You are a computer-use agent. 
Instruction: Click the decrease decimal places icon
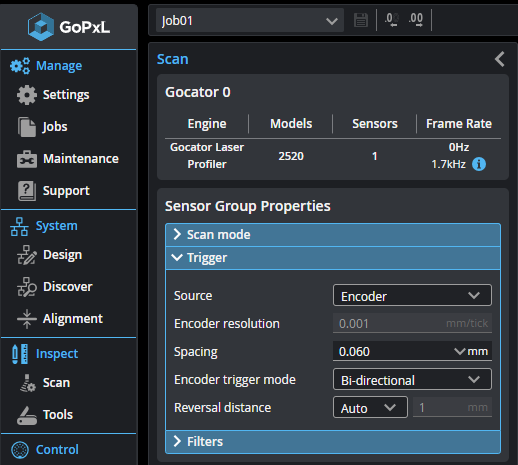click(x=392, y=20)
